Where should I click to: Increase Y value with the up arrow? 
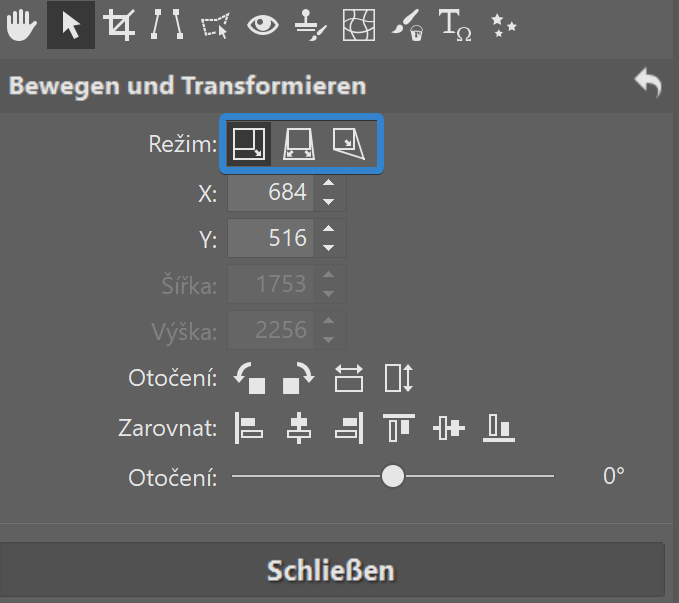pos(329,229)
